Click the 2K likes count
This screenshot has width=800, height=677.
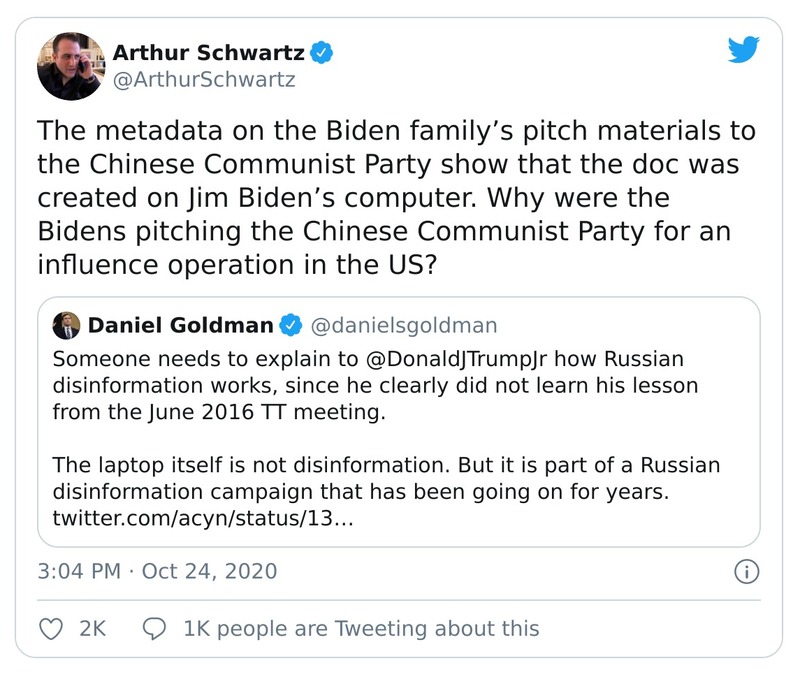point(92,628)
